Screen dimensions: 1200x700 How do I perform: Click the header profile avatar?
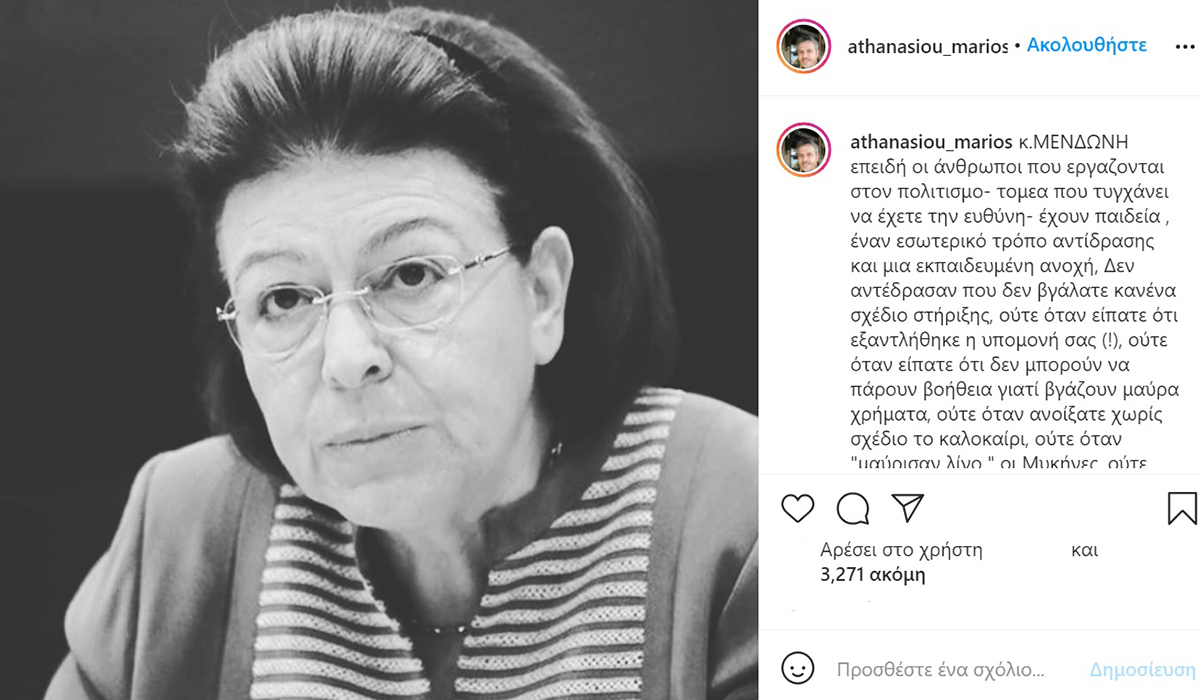(804, 46)
